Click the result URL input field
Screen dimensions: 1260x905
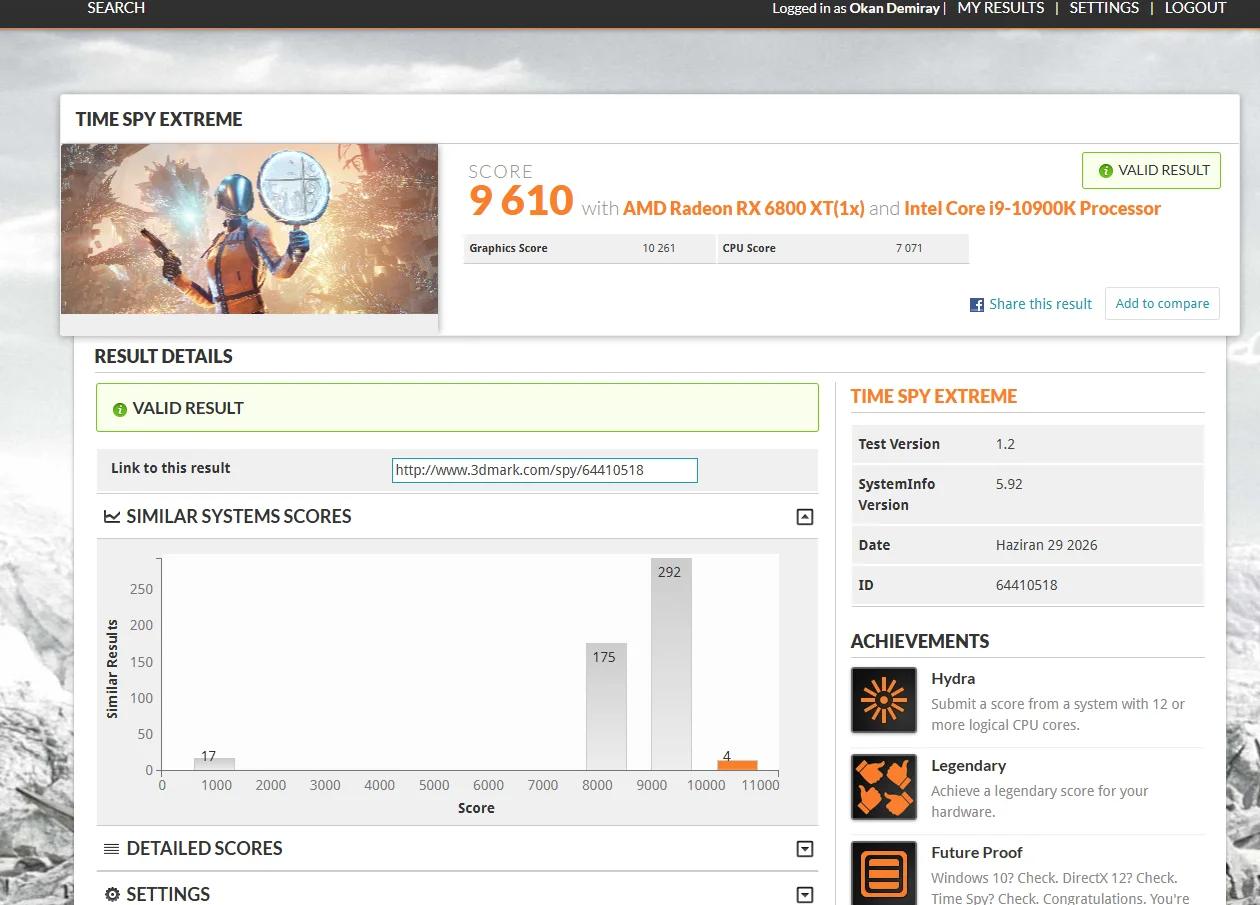click(544, 470)
